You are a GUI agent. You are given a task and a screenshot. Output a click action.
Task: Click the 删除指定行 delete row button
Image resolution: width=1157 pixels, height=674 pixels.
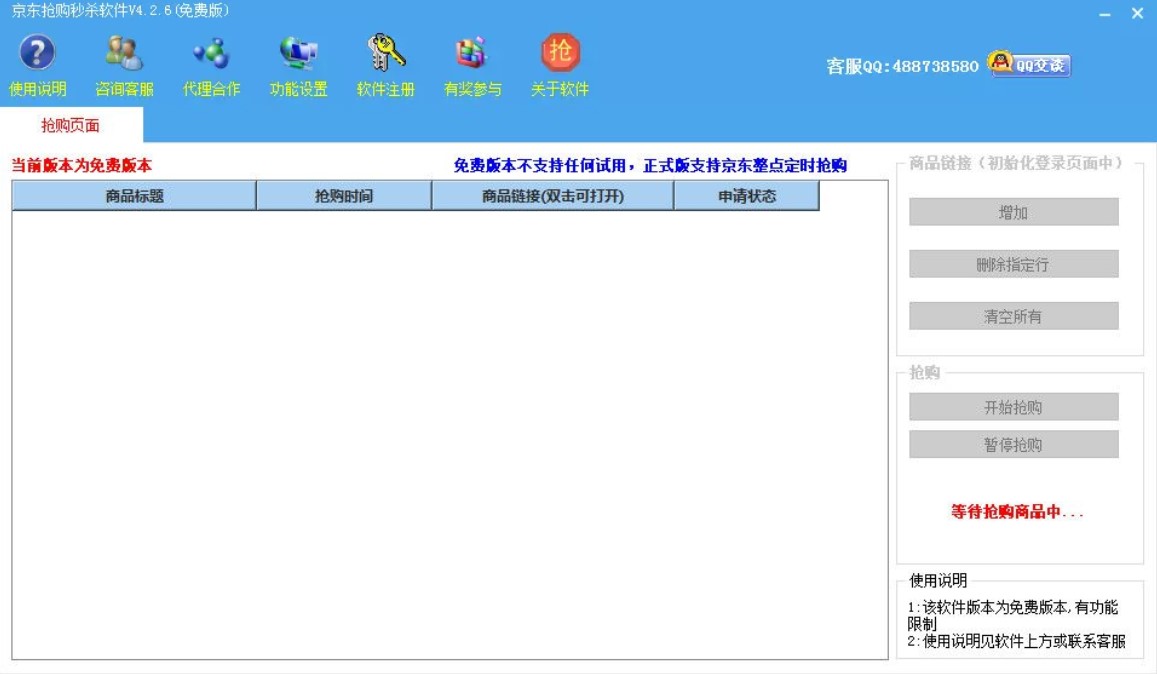[x=1013, y=263]
